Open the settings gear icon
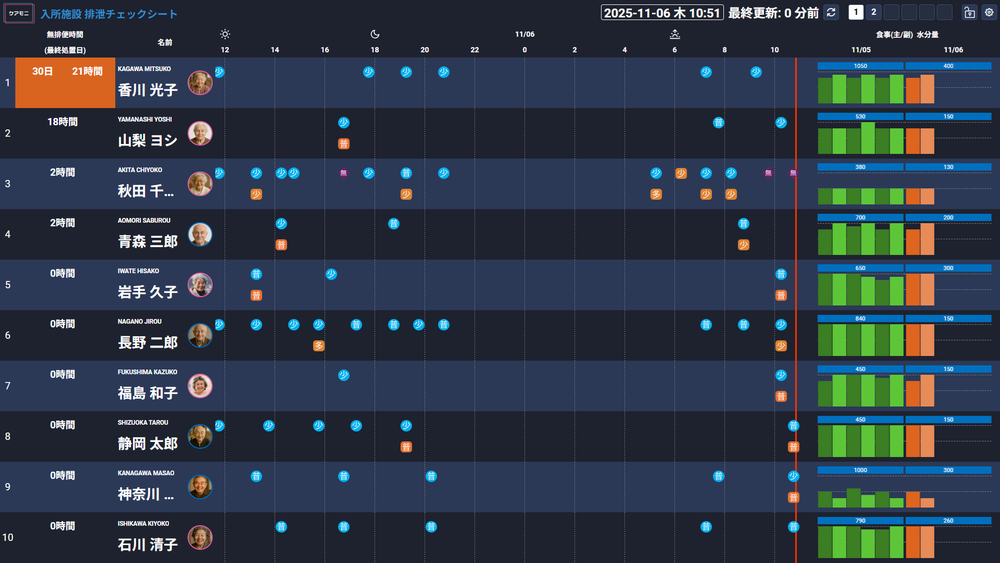This screenshot has width=1000, height=563. click(989, 12)
